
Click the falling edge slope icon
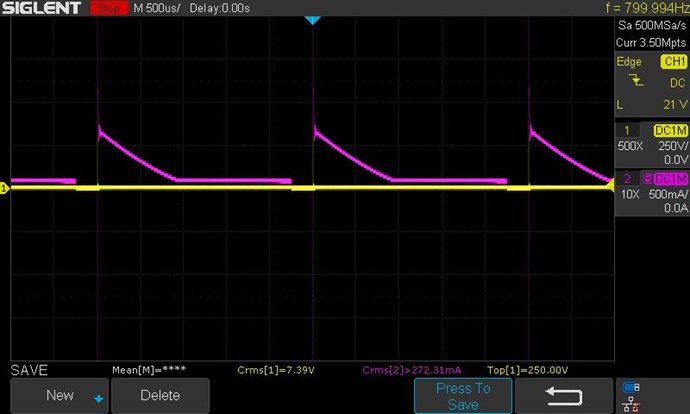[636, 80]
